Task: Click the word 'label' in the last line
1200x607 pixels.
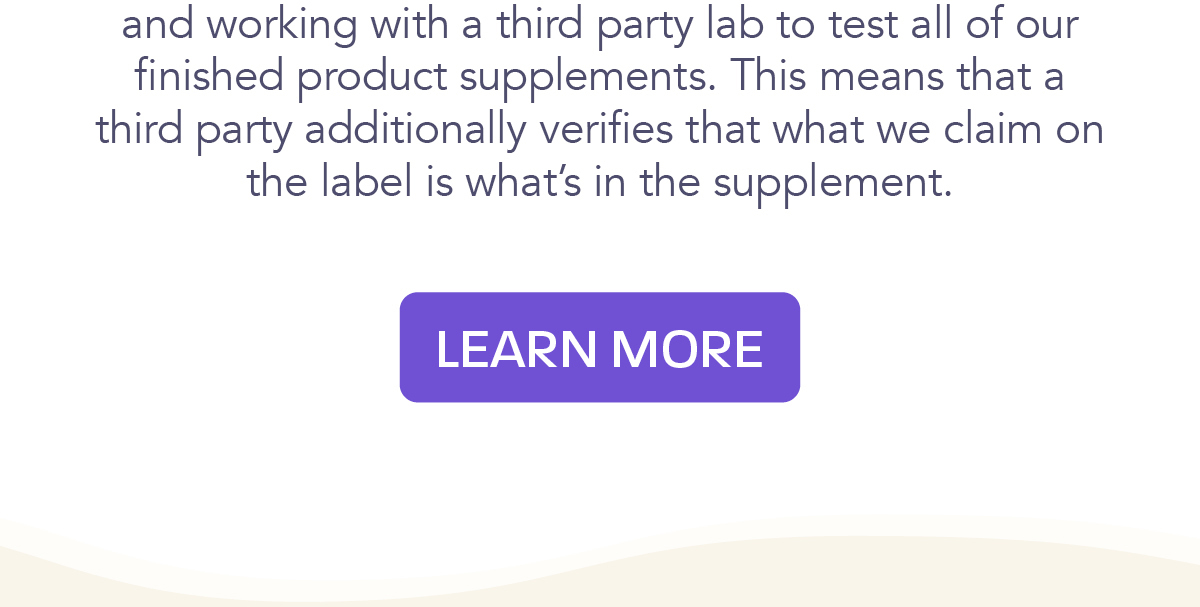Action: click(x=367, y=182)
